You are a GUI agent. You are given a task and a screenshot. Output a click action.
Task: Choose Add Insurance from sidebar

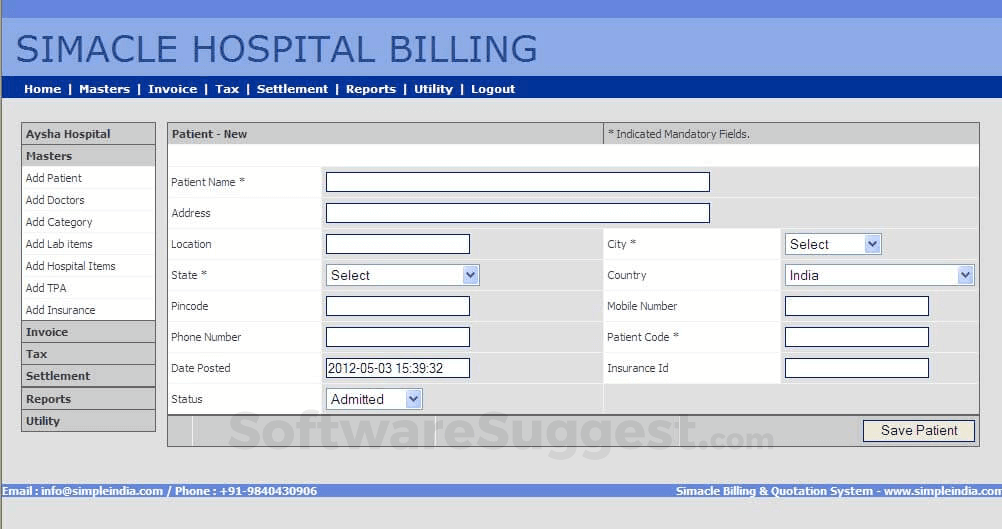[60, 310]
